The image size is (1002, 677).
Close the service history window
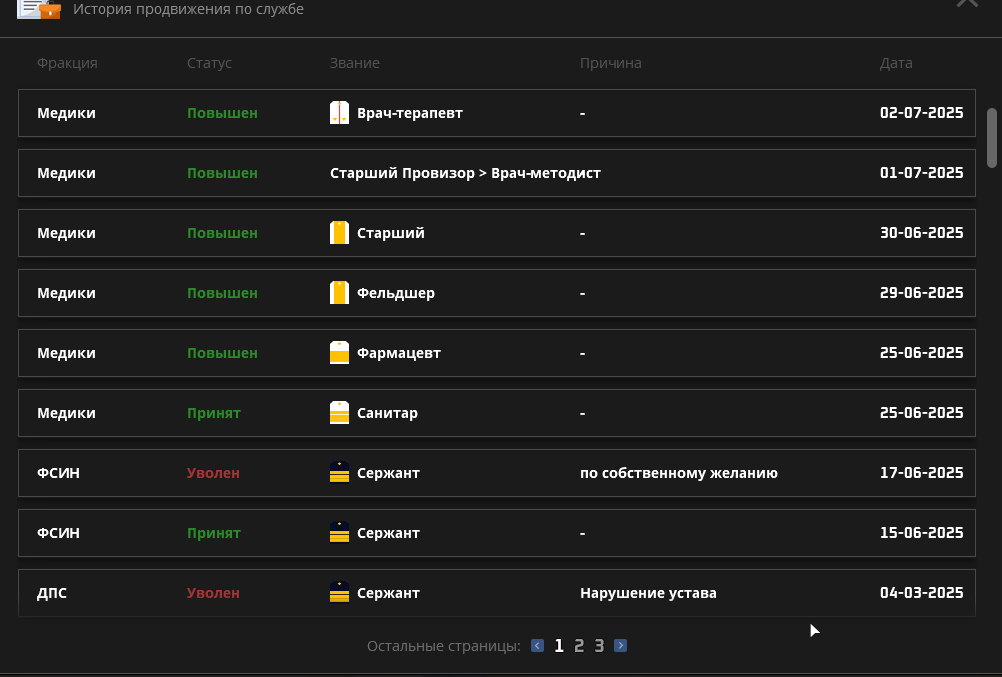[967, 3]
